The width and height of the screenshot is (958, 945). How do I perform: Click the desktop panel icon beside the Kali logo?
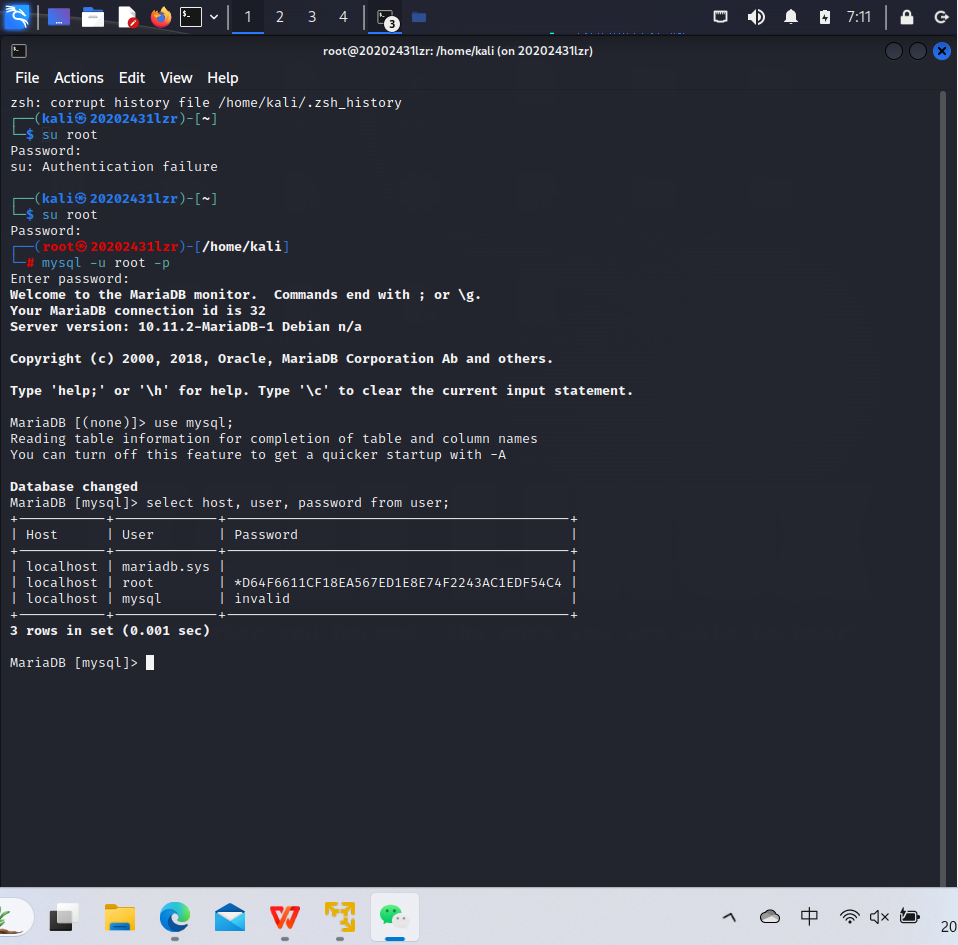point(59,17)
